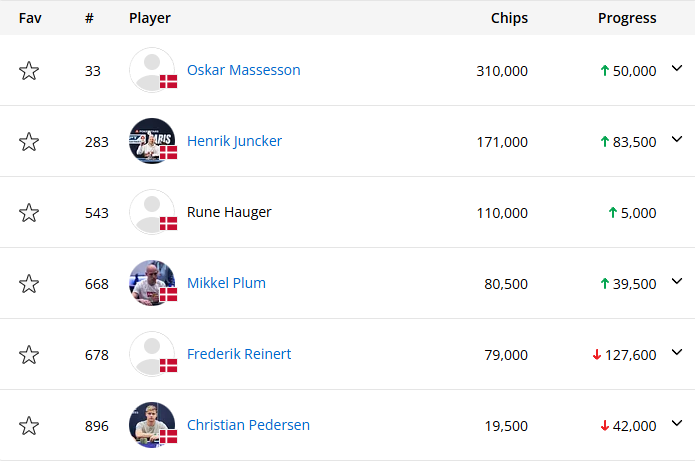This screenshot has width=695, height=461.
Task: Open Oskar Massesson's player profile link
Action: [243, 70]
